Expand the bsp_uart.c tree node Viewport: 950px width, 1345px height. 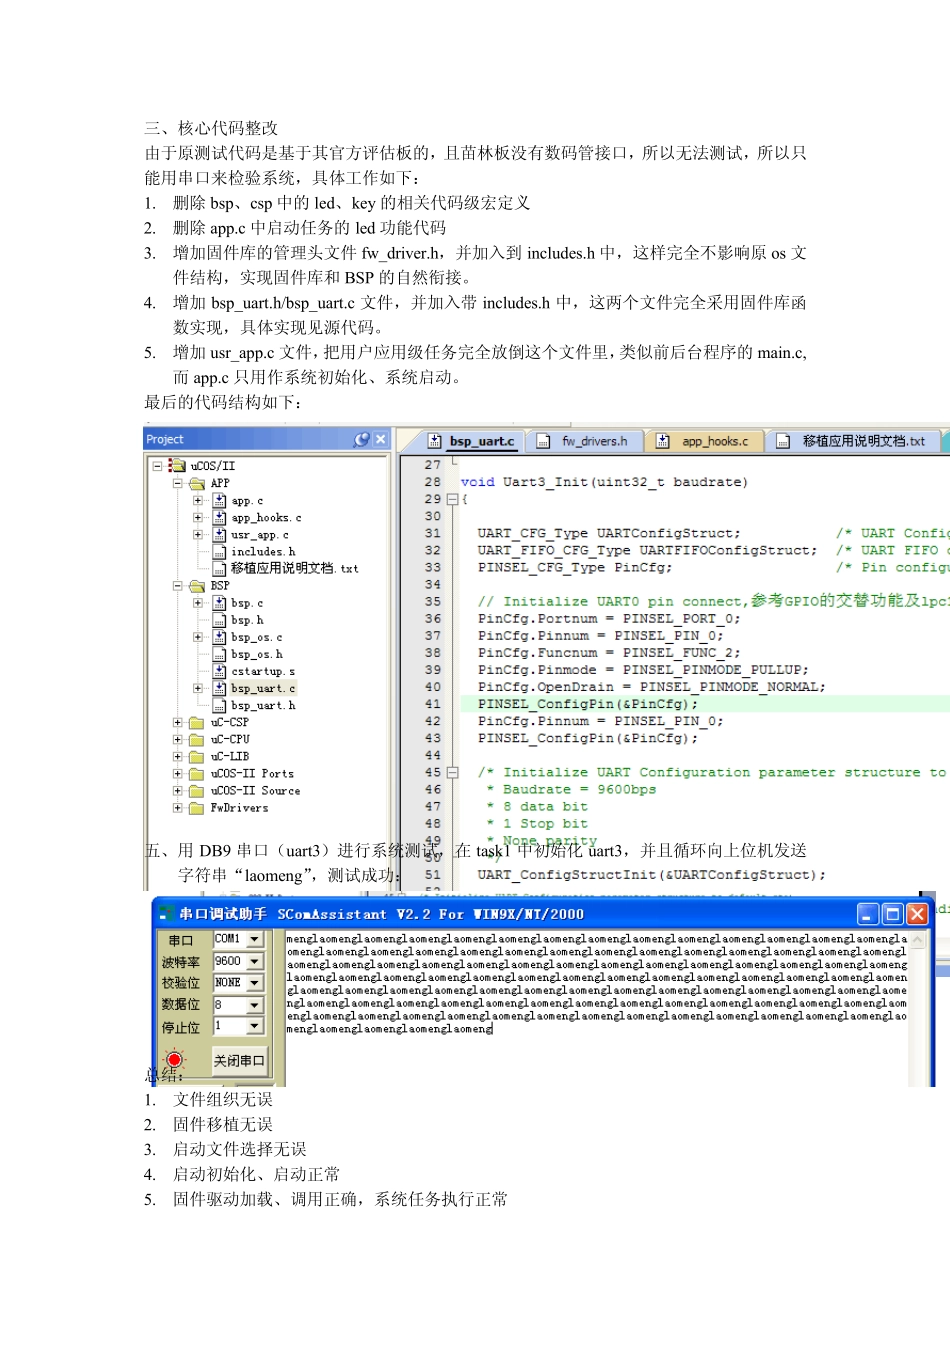pos(198,688)
